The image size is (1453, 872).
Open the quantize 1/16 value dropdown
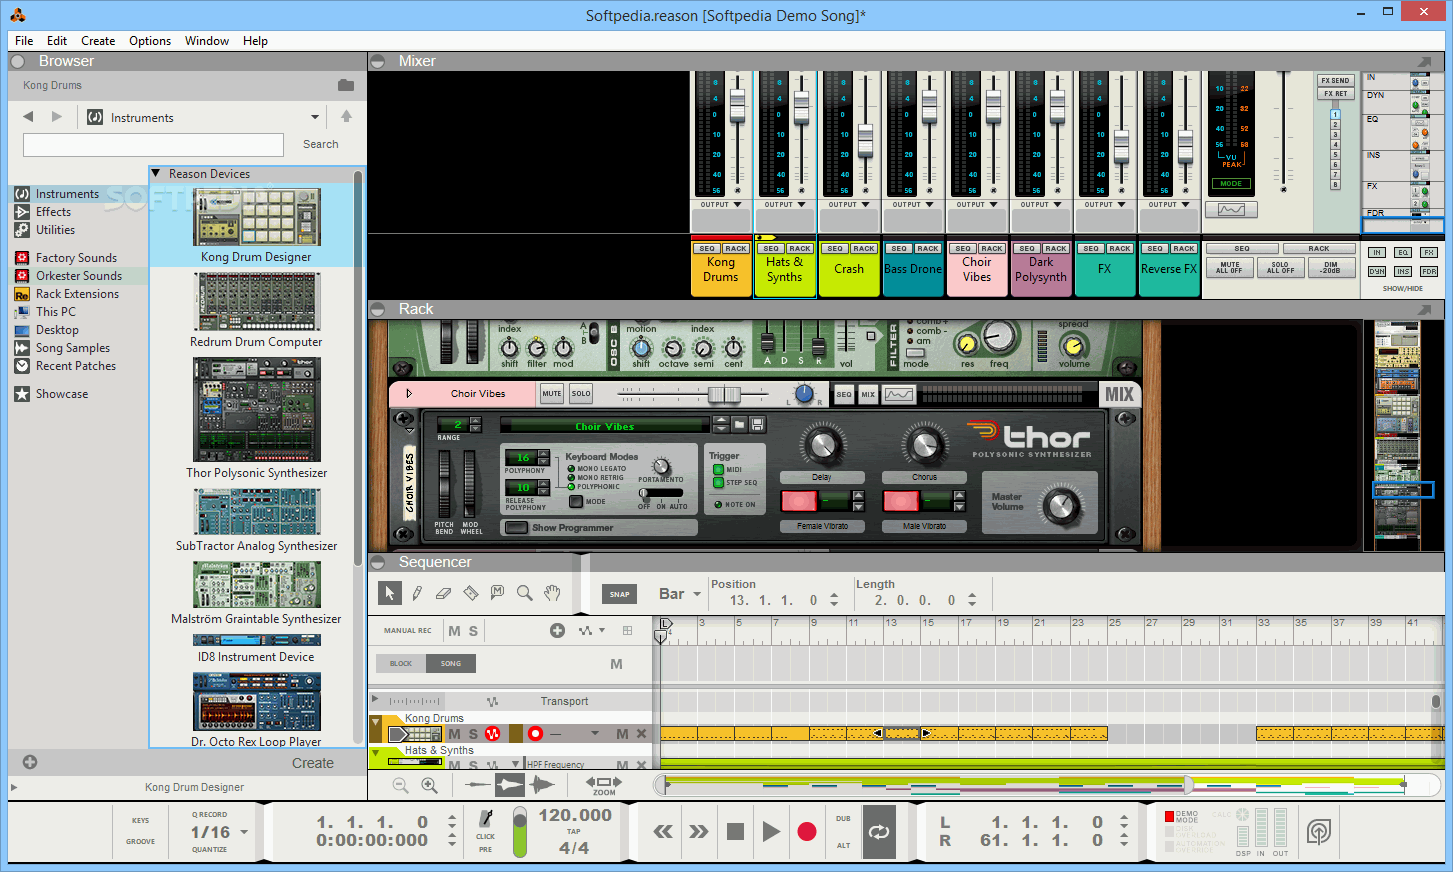pyautogui.click(x=244, y=832)
